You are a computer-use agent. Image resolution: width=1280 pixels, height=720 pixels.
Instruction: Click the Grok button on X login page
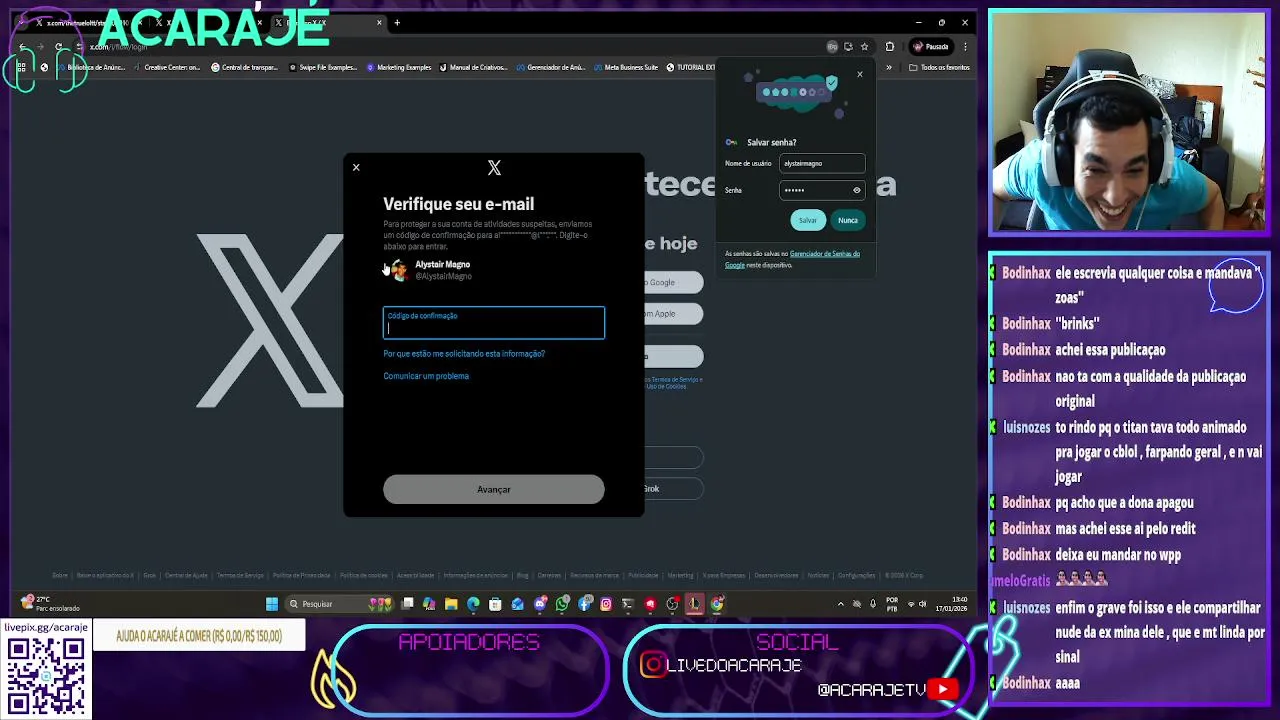(x=674, y=489)
